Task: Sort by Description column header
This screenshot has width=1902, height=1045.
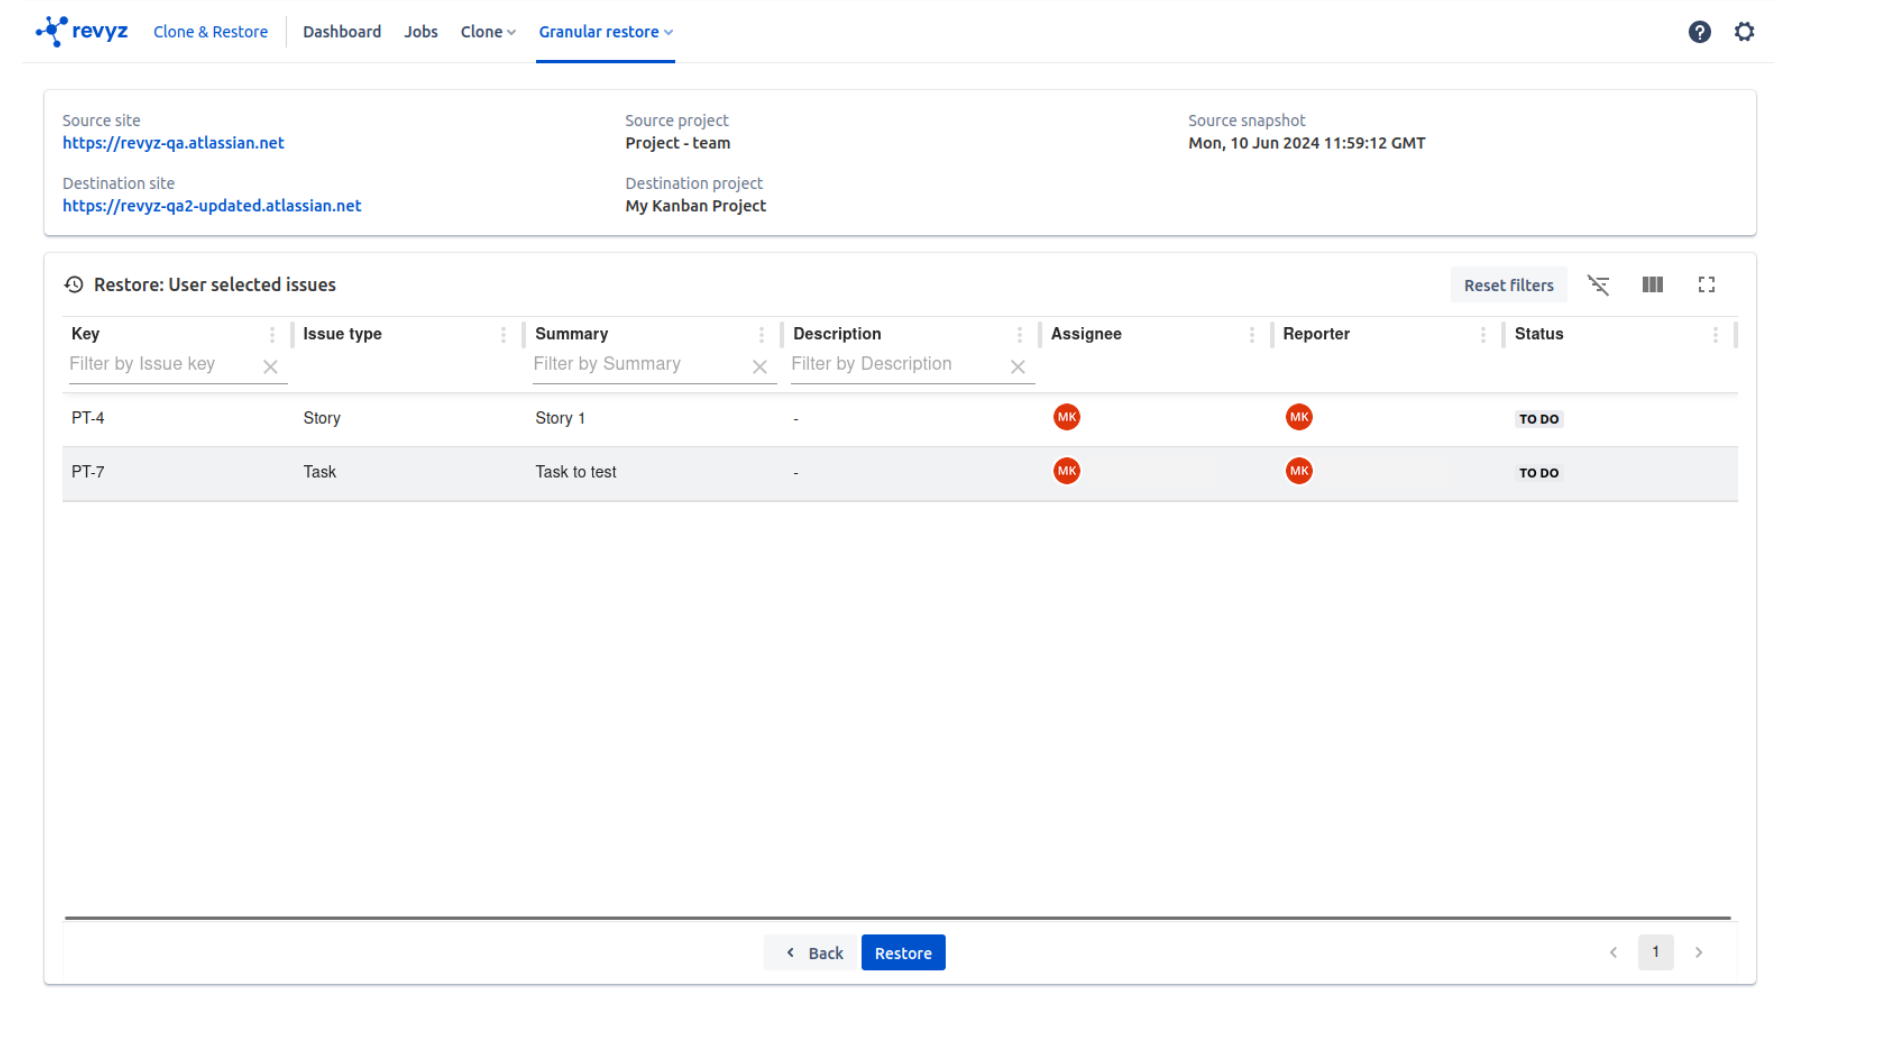Action: [x=836, y=334]
